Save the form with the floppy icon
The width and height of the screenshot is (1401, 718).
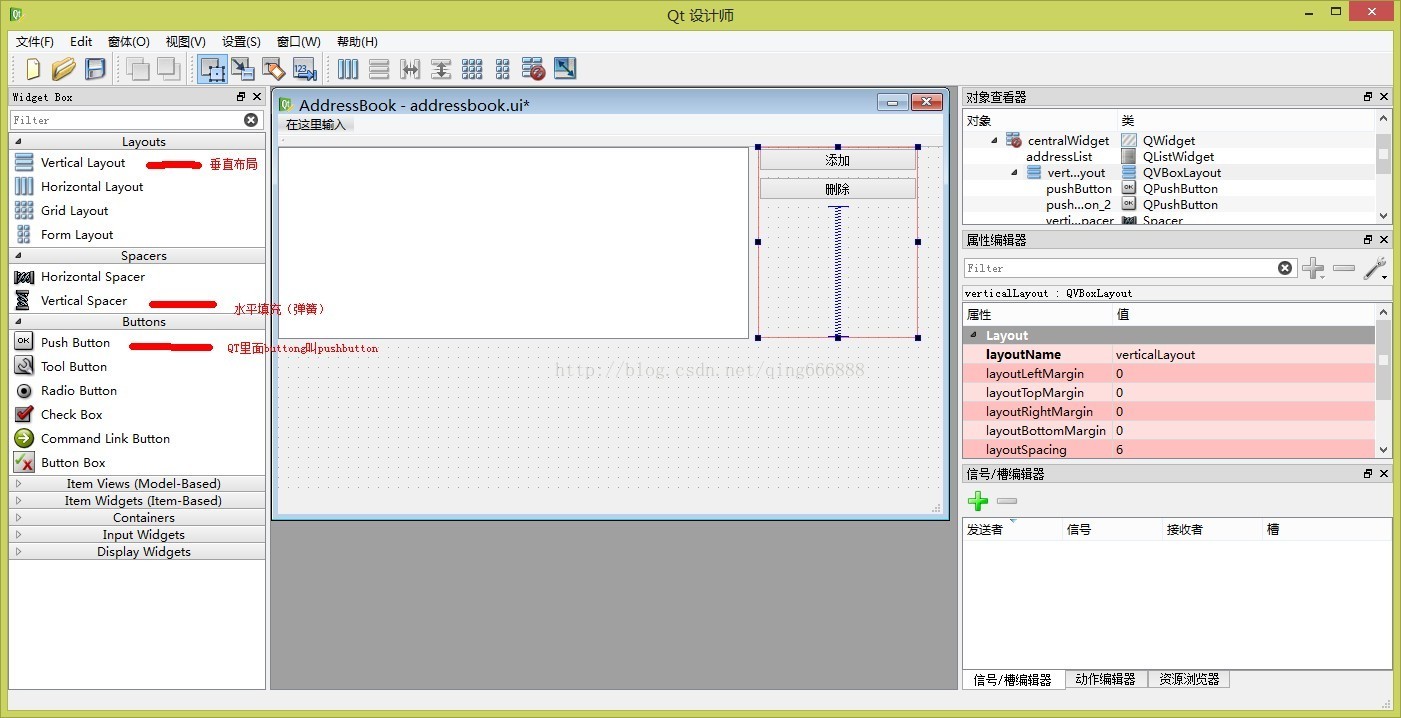[x=95, y=69]
